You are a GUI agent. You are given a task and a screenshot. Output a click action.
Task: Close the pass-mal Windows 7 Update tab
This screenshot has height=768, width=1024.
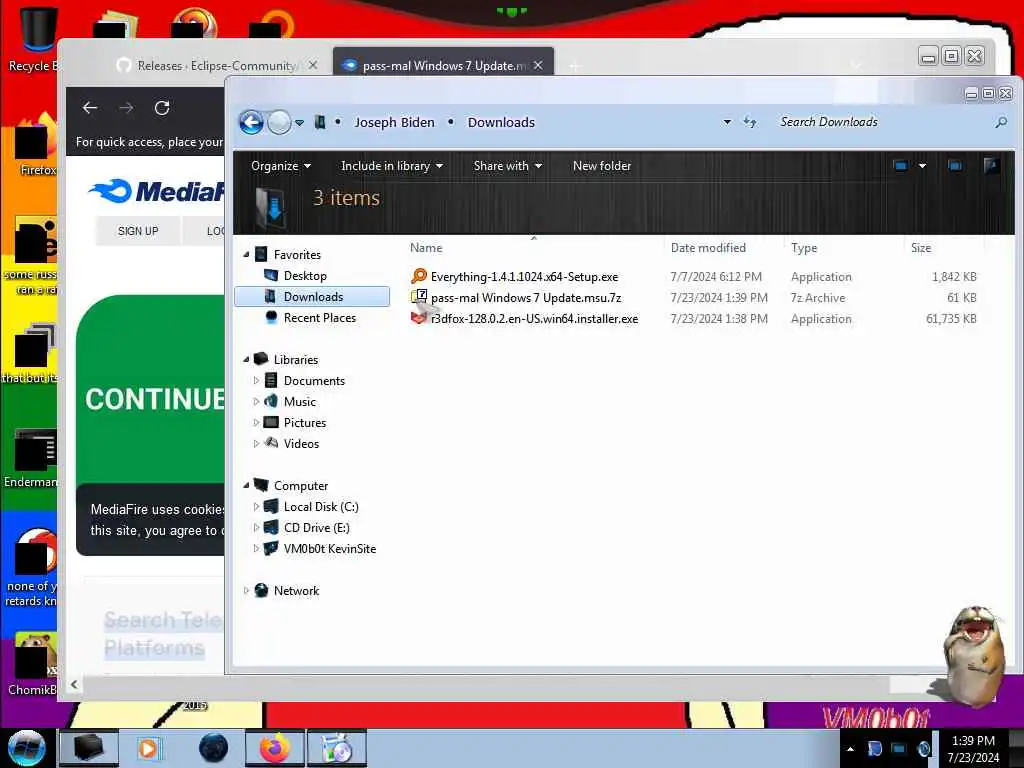(537, 65)
